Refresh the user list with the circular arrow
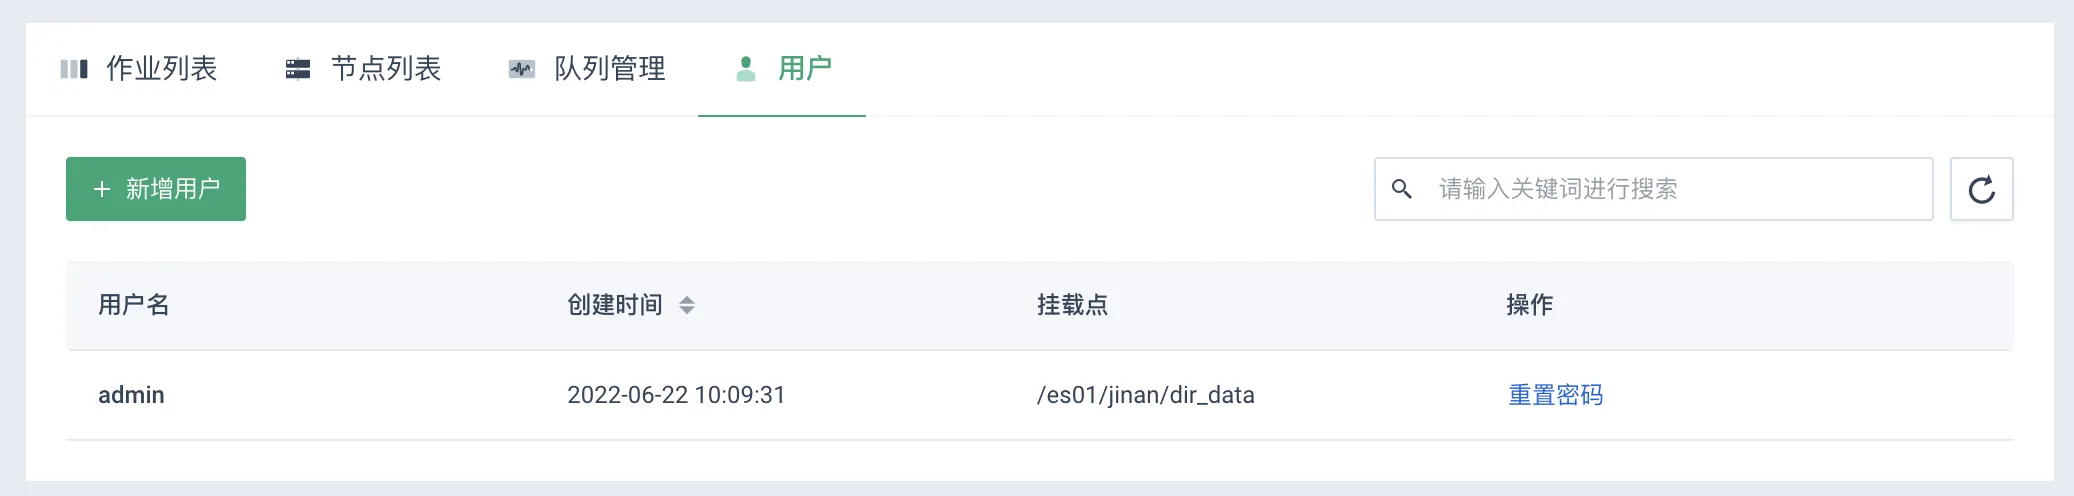This screenshot has width=2074, height=496. point(1981,189)
